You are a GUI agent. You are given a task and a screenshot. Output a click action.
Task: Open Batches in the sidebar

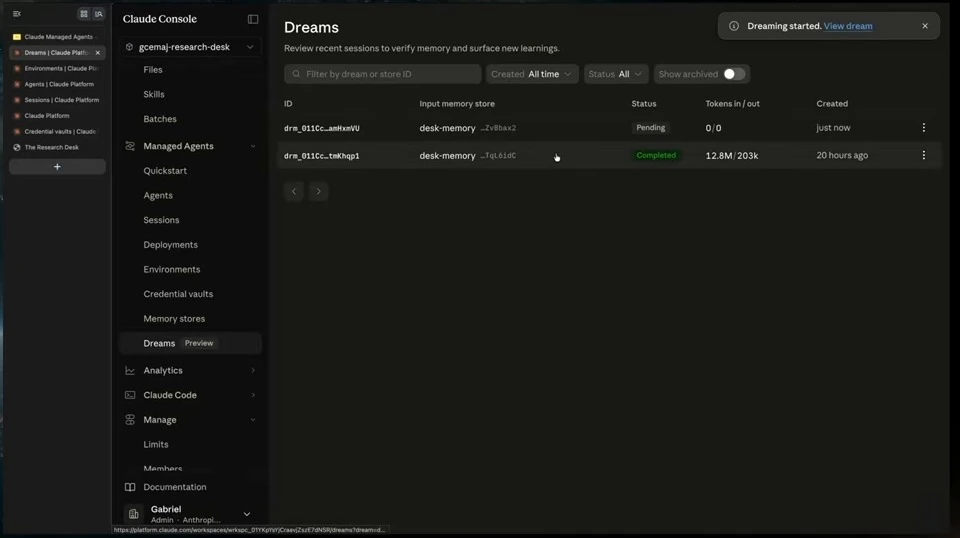[160, 119]
